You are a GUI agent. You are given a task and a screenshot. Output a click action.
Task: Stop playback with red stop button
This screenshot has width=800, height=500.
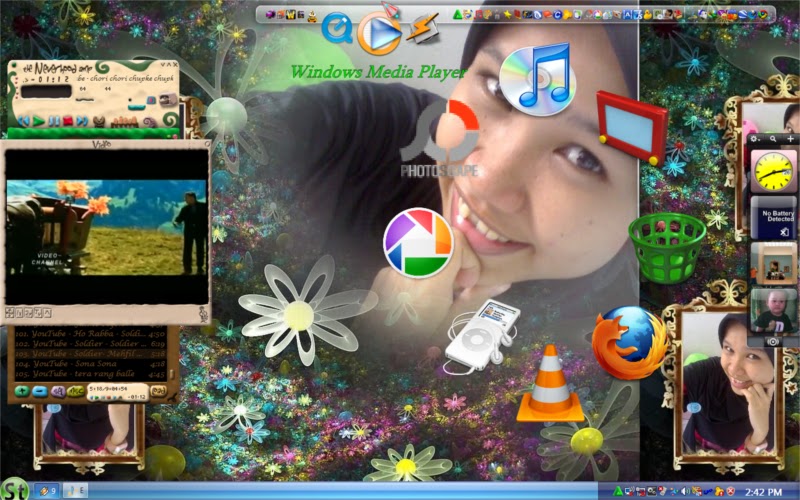point(68,120)
